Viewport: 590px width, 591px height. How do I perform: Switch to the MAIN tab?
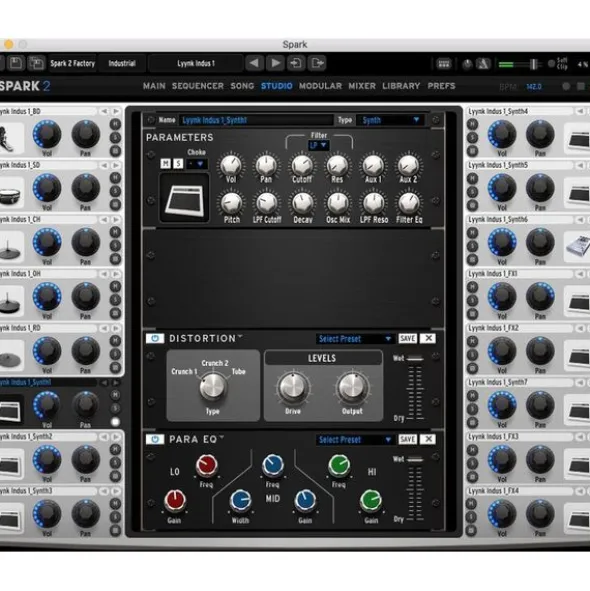[154, 86]
